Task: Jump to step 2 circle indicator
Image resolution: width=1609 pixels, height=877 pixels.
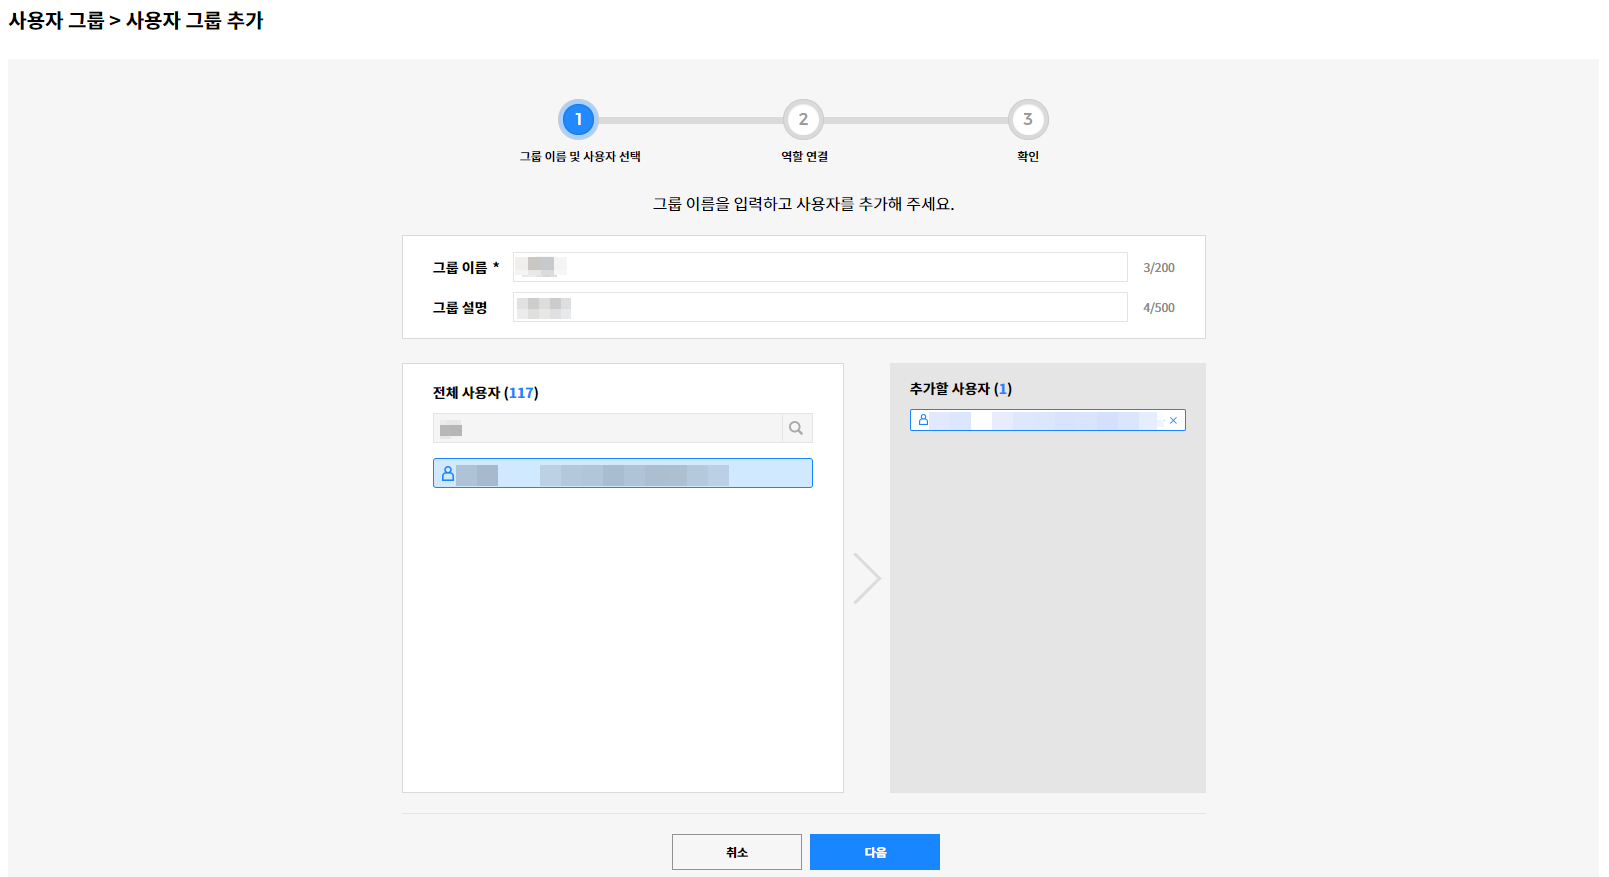Action: 803,120
